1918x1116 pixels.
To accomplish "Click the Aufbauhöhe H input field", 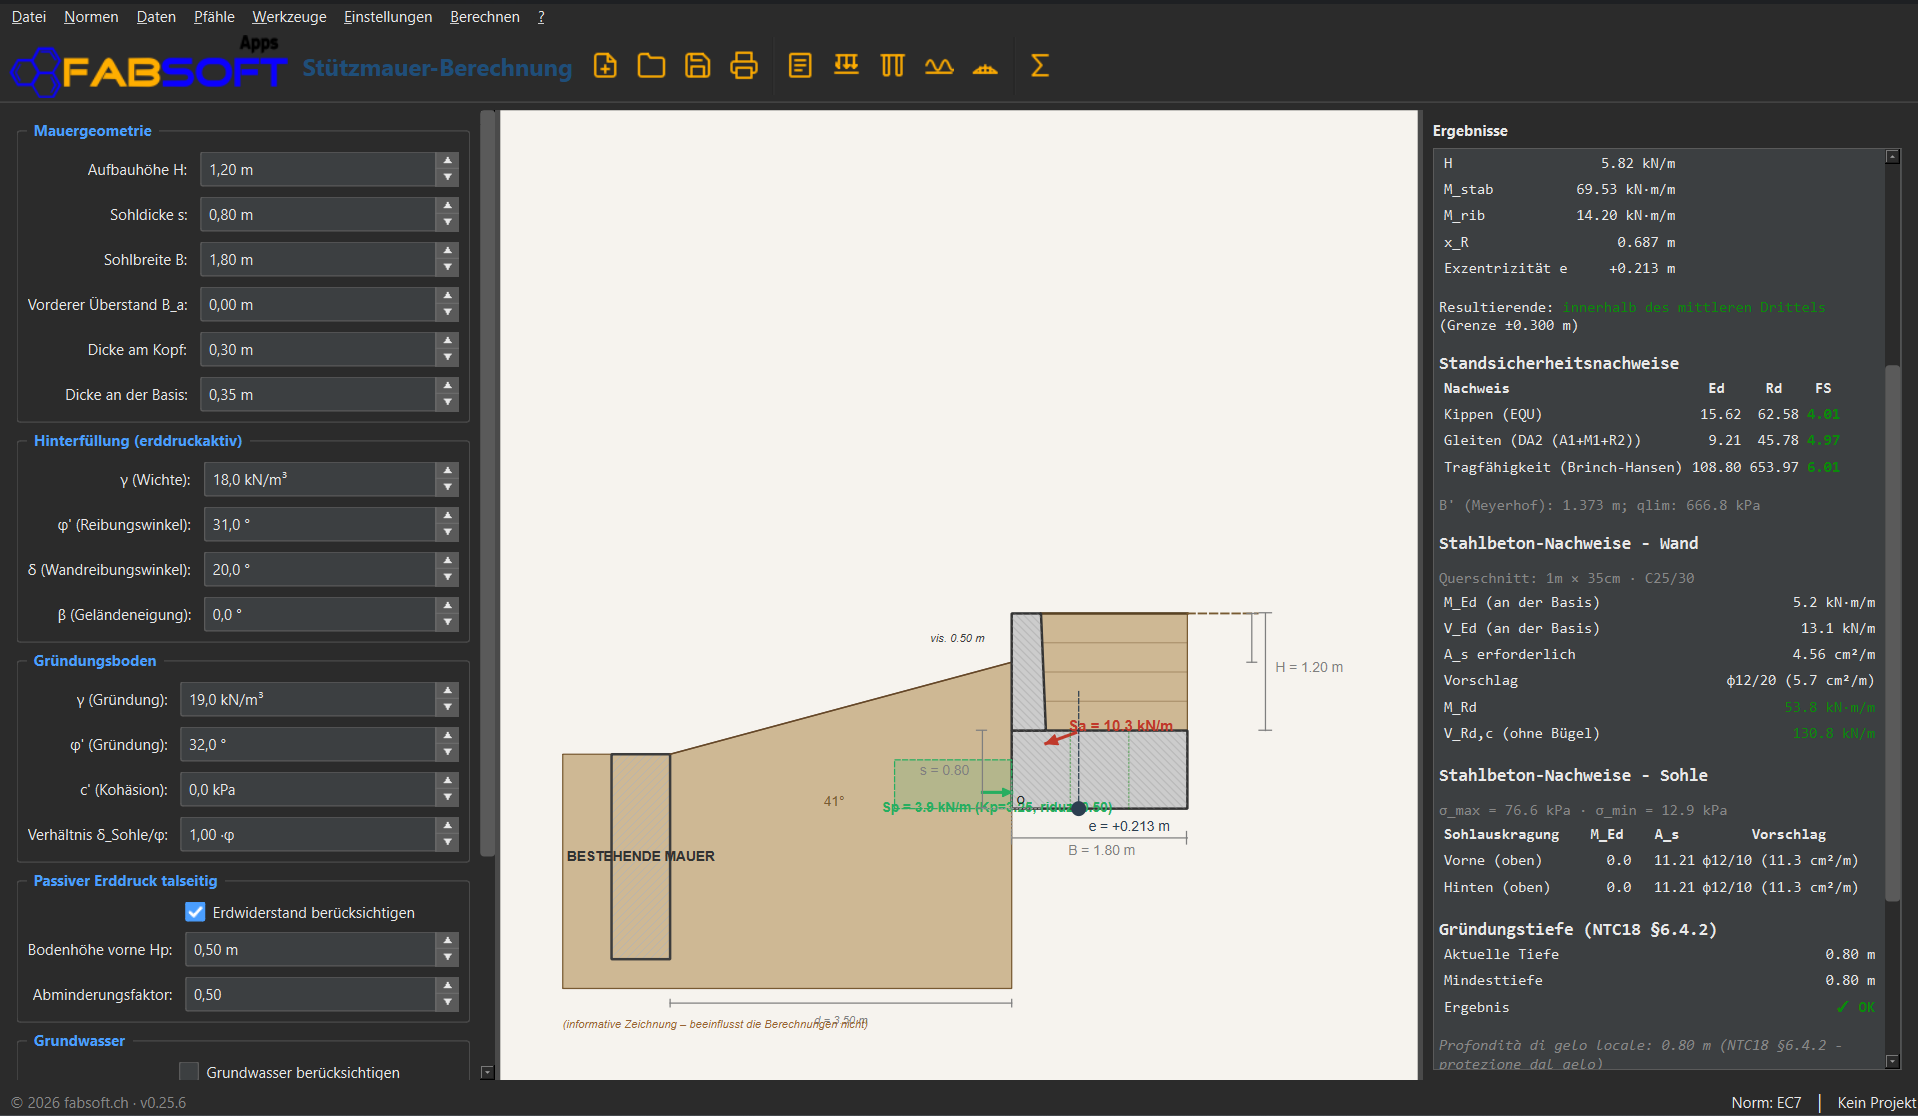I will point(318,170).
